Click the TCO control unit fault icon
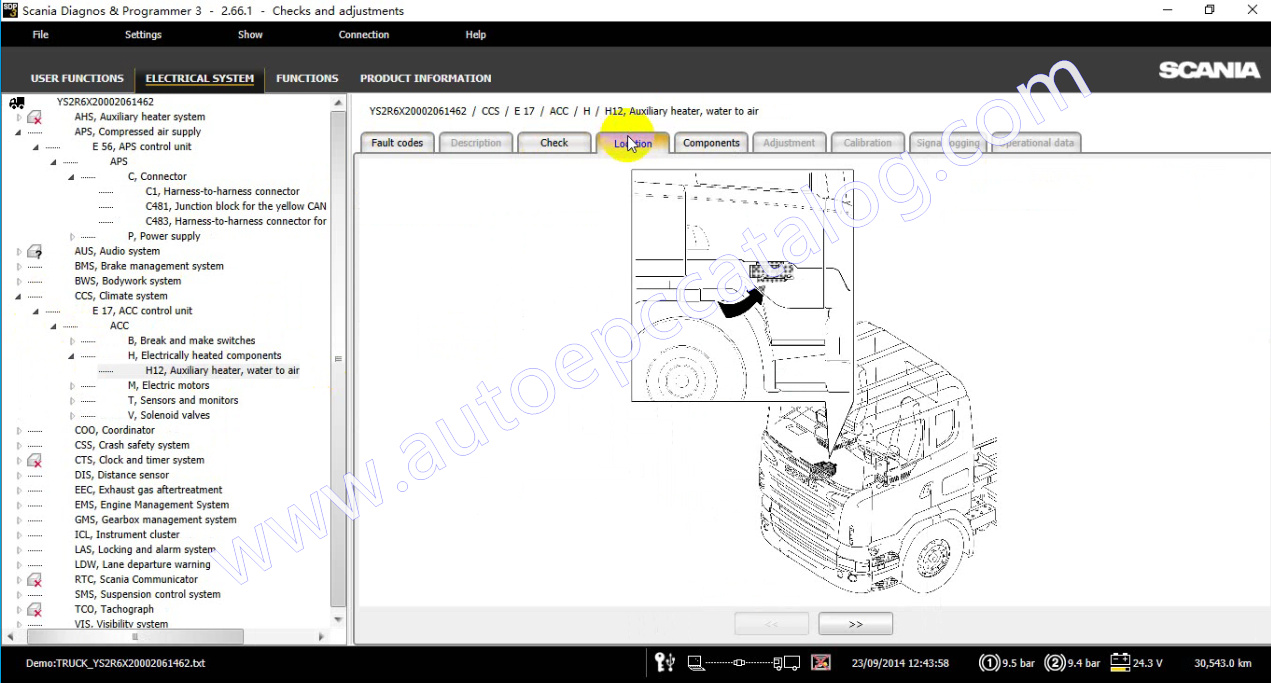Screen dimensions: 1271x683 34,610
